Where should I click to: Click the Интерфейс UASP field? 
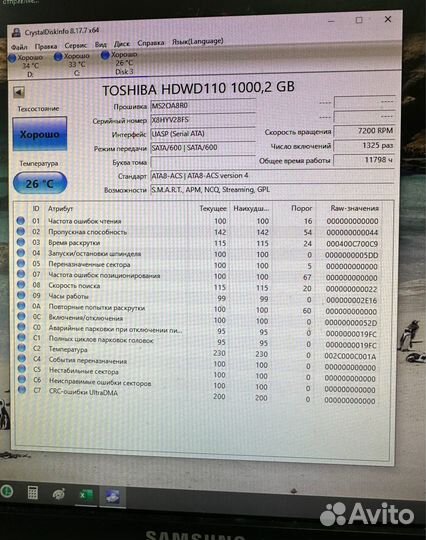pyautogui.click(x=203, y=134)
